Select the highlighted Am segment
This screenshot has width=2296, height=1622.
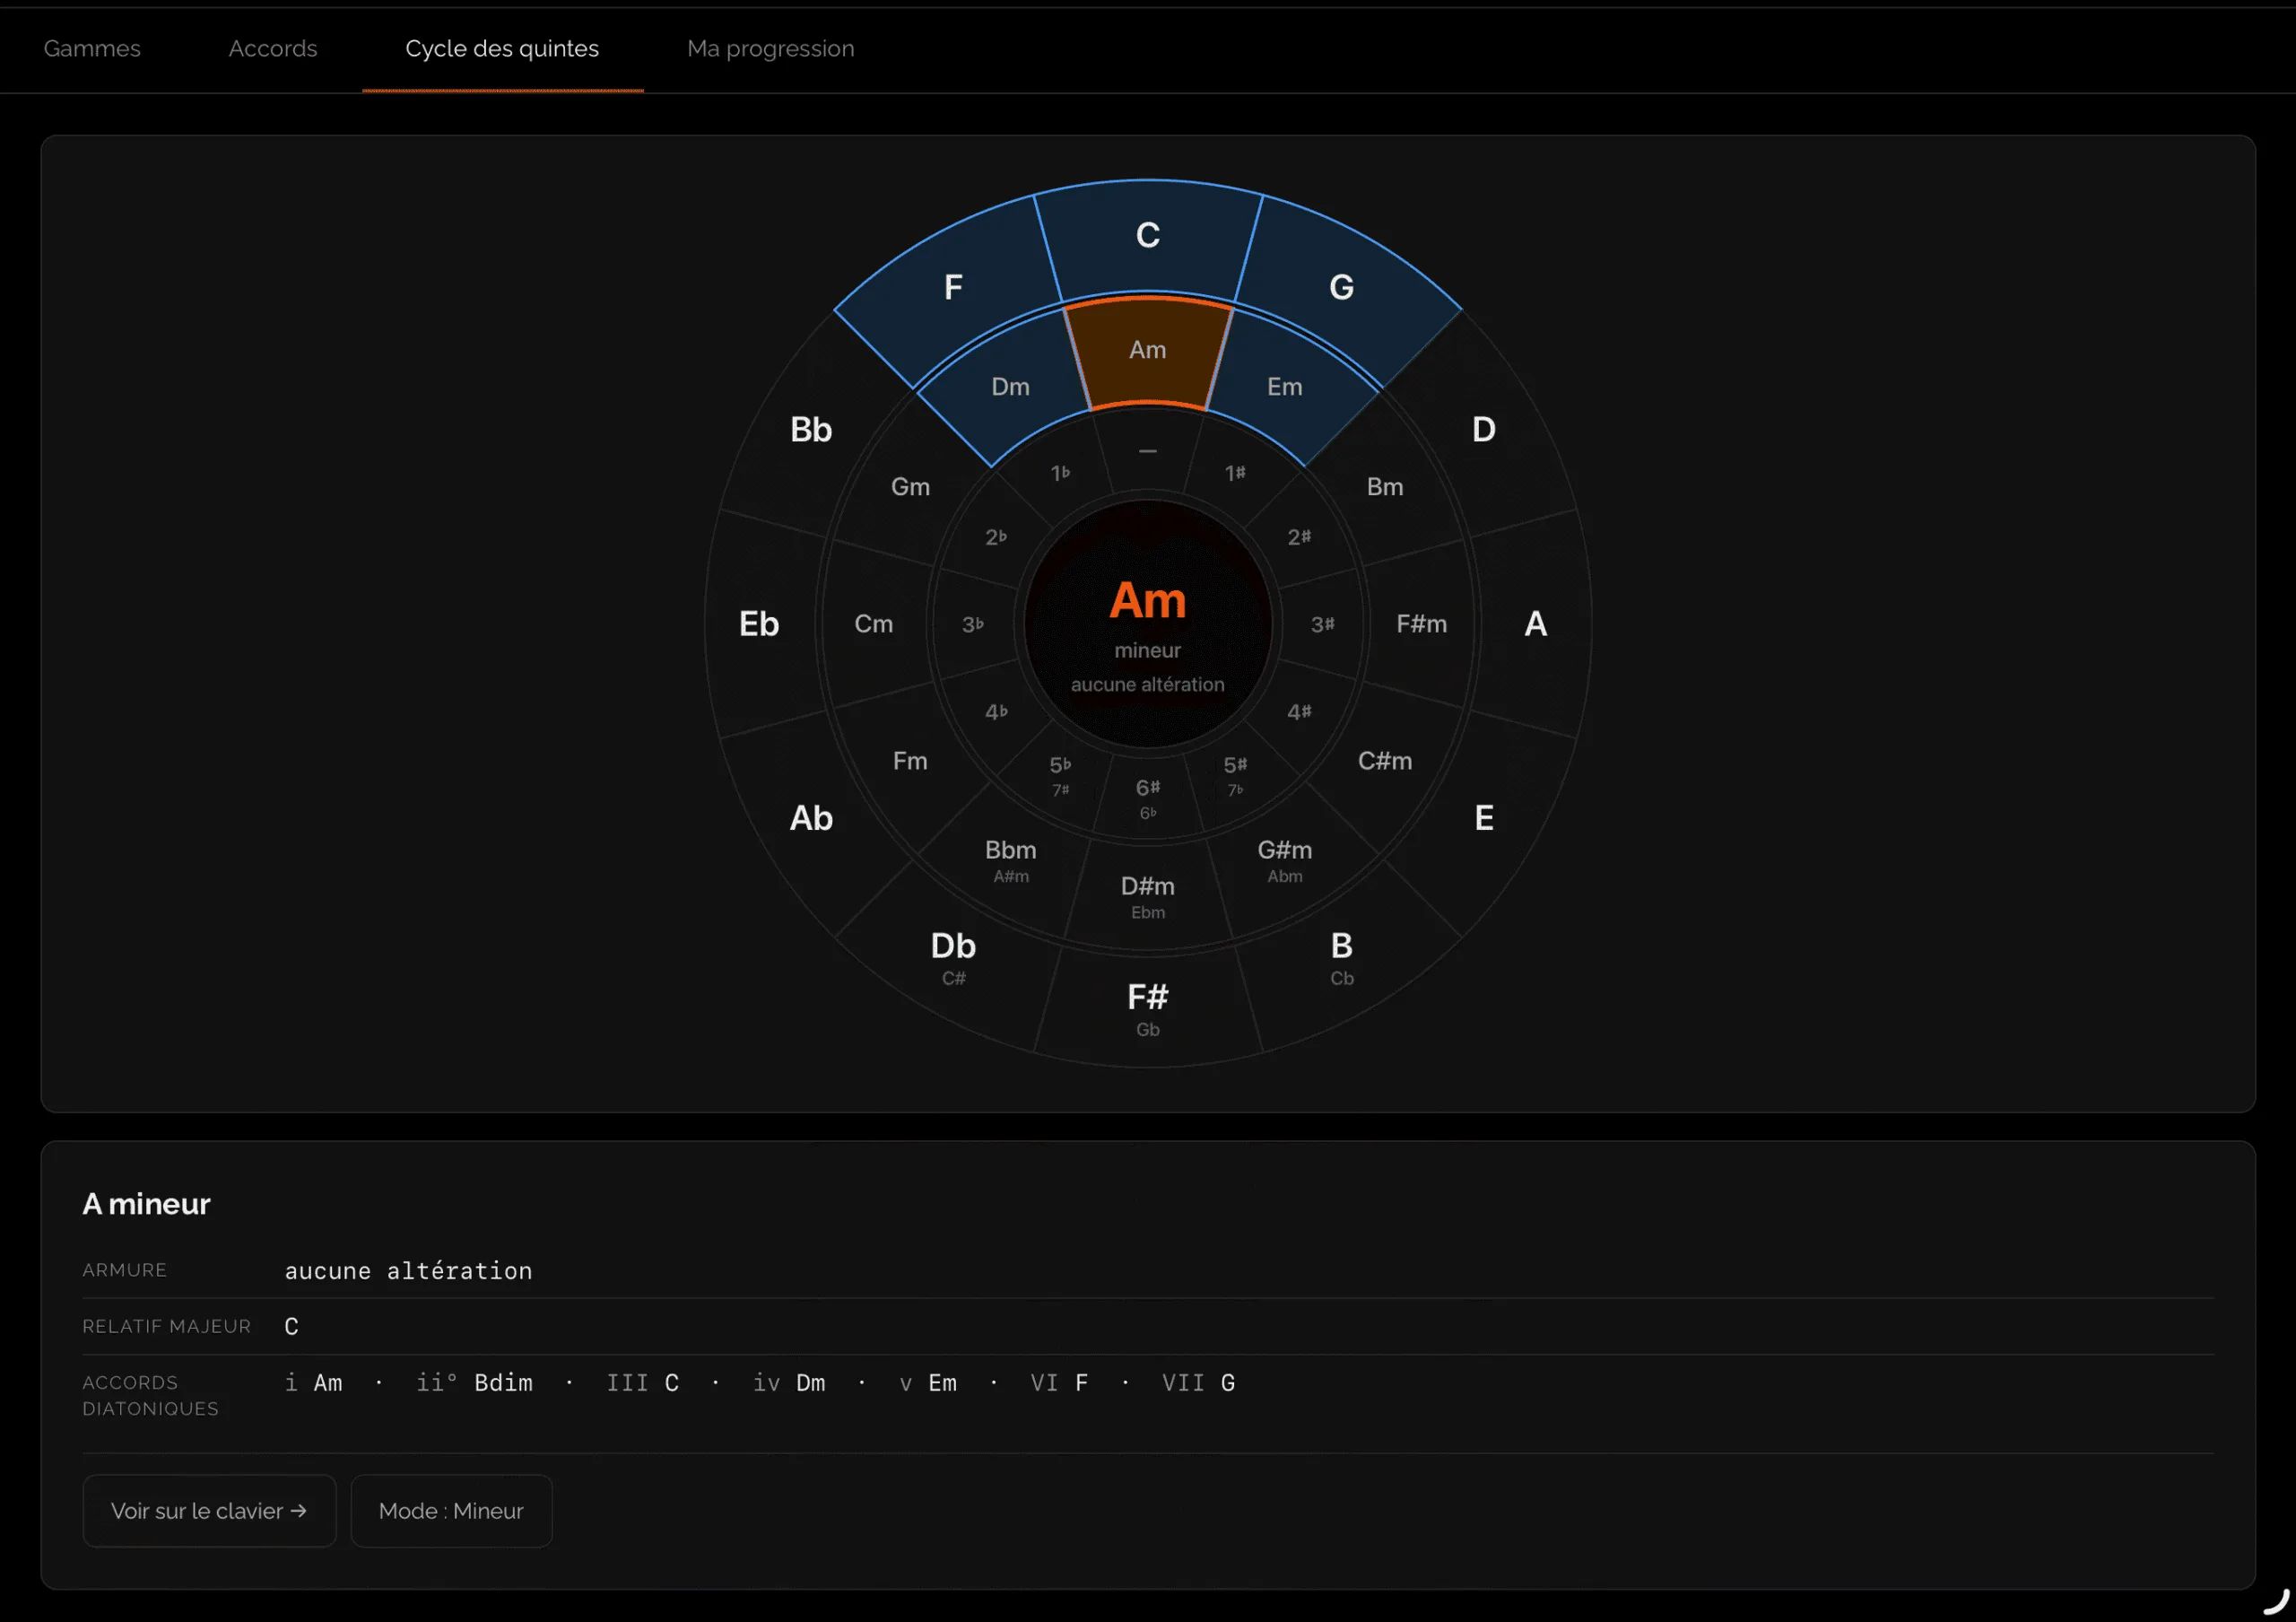click(1148, 350)
